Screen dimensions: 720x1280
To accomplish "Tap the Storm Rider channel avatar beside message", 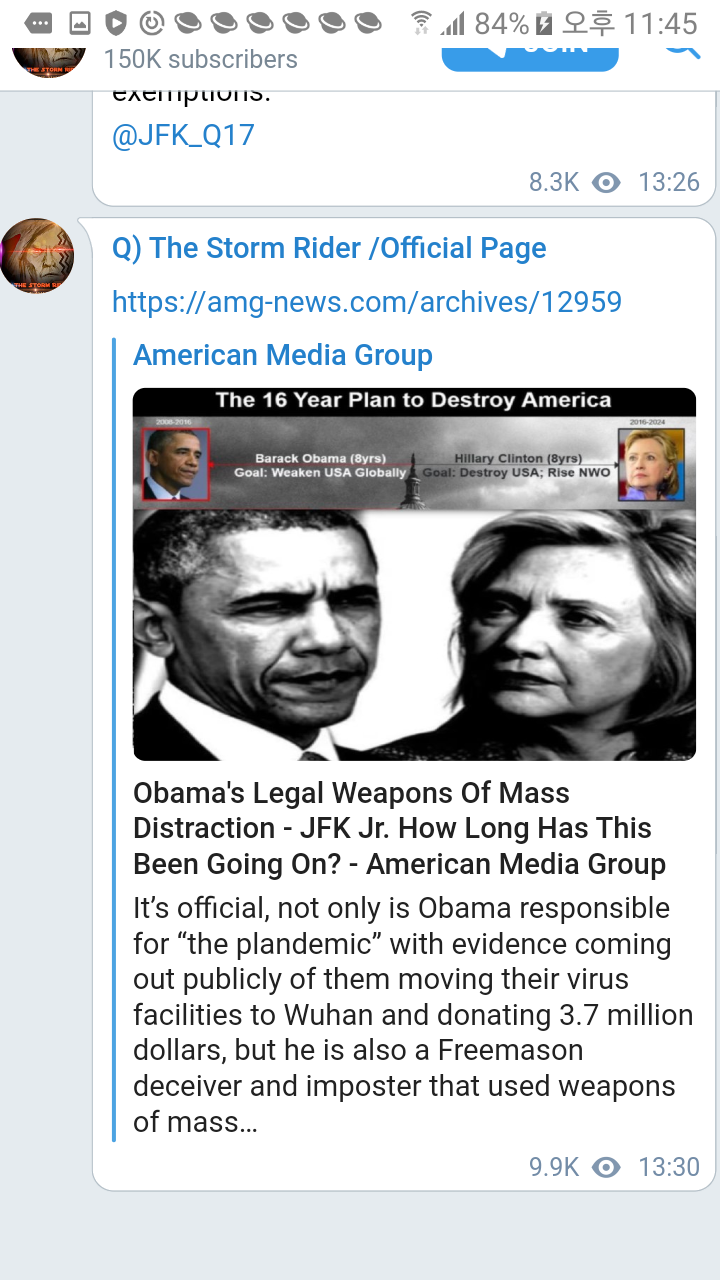I will (37, 256).
